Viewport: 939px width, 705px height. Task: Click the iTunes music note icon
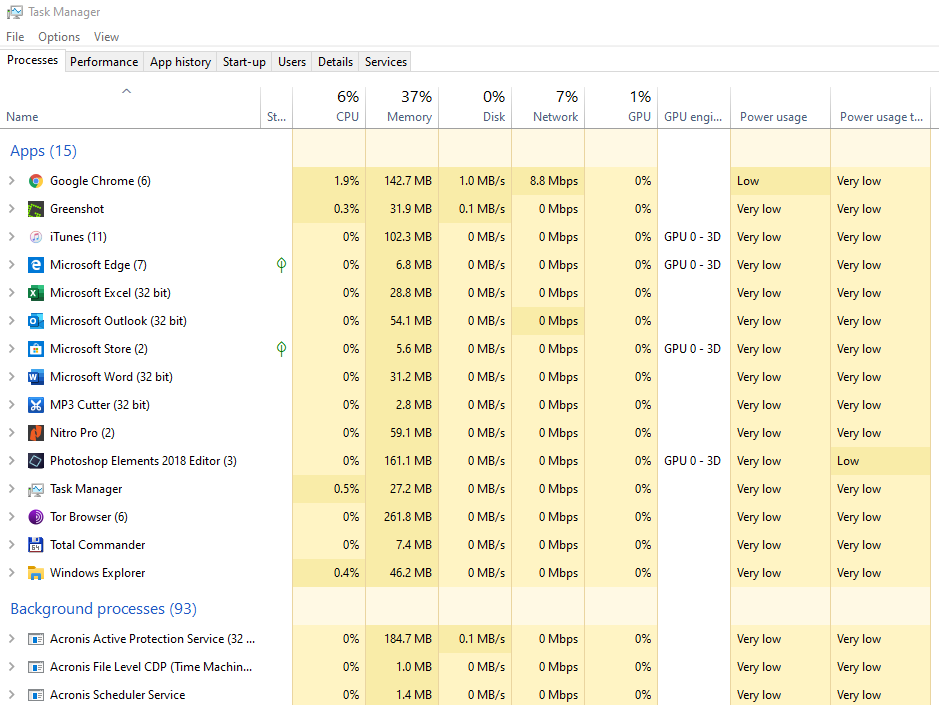36,237
